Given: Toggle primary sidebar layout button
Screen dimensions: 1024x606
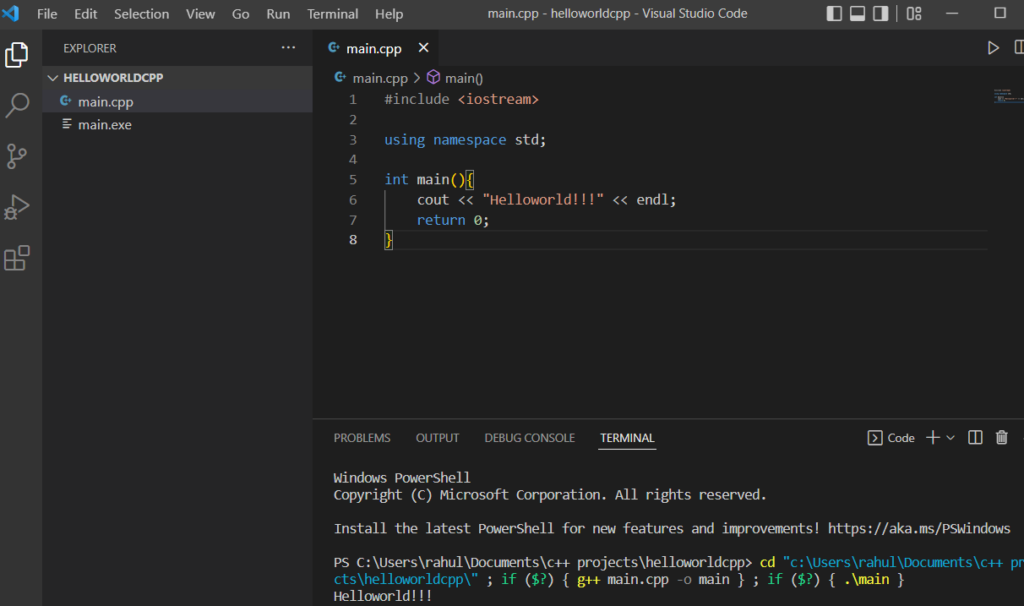Looking at the screenshot, I should [835, 14].
